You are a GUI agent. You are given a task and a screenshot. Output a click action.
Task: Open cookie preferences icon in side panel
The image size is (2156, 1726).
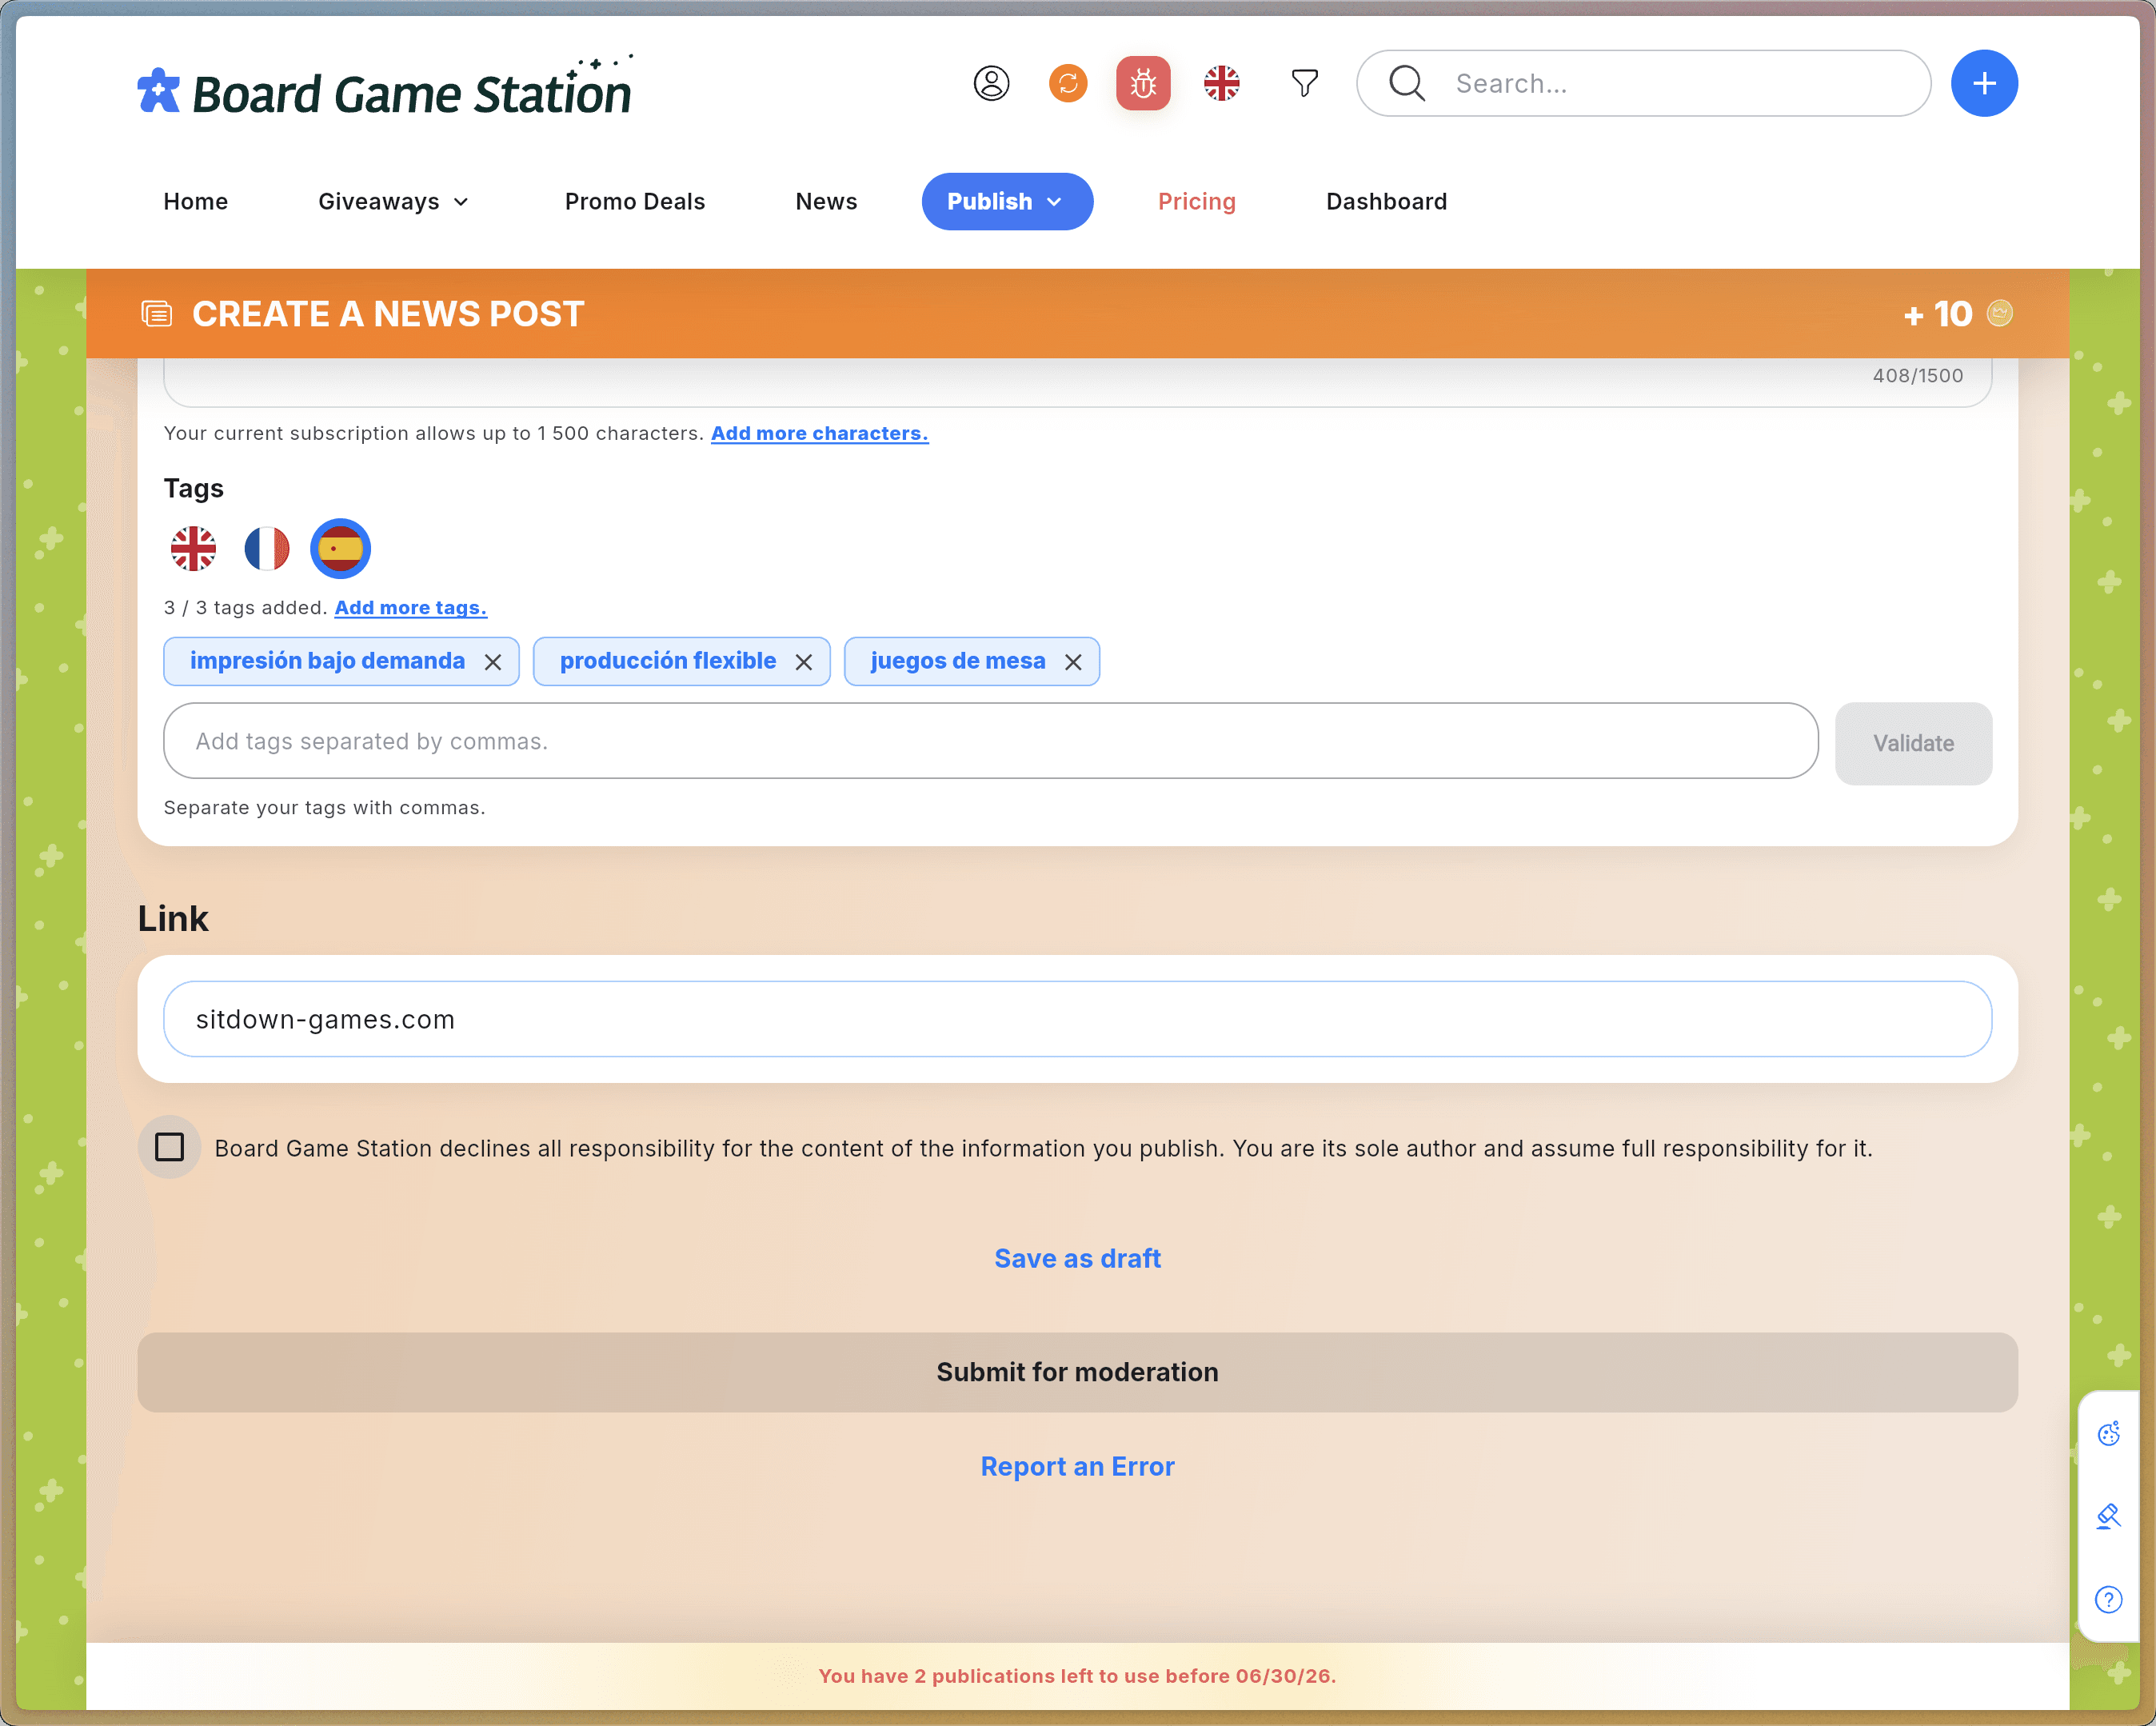(2108, 1434)
